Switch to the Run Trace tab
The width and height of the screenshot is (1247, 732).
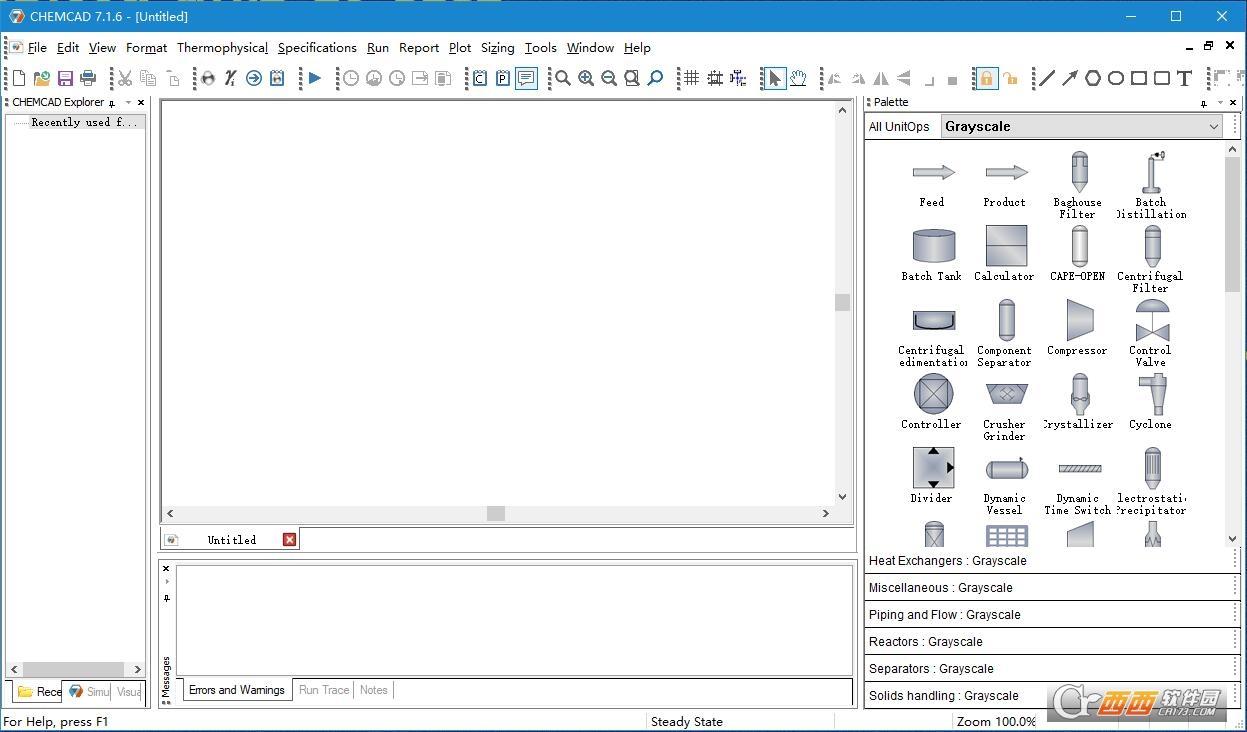pos(324,690)
